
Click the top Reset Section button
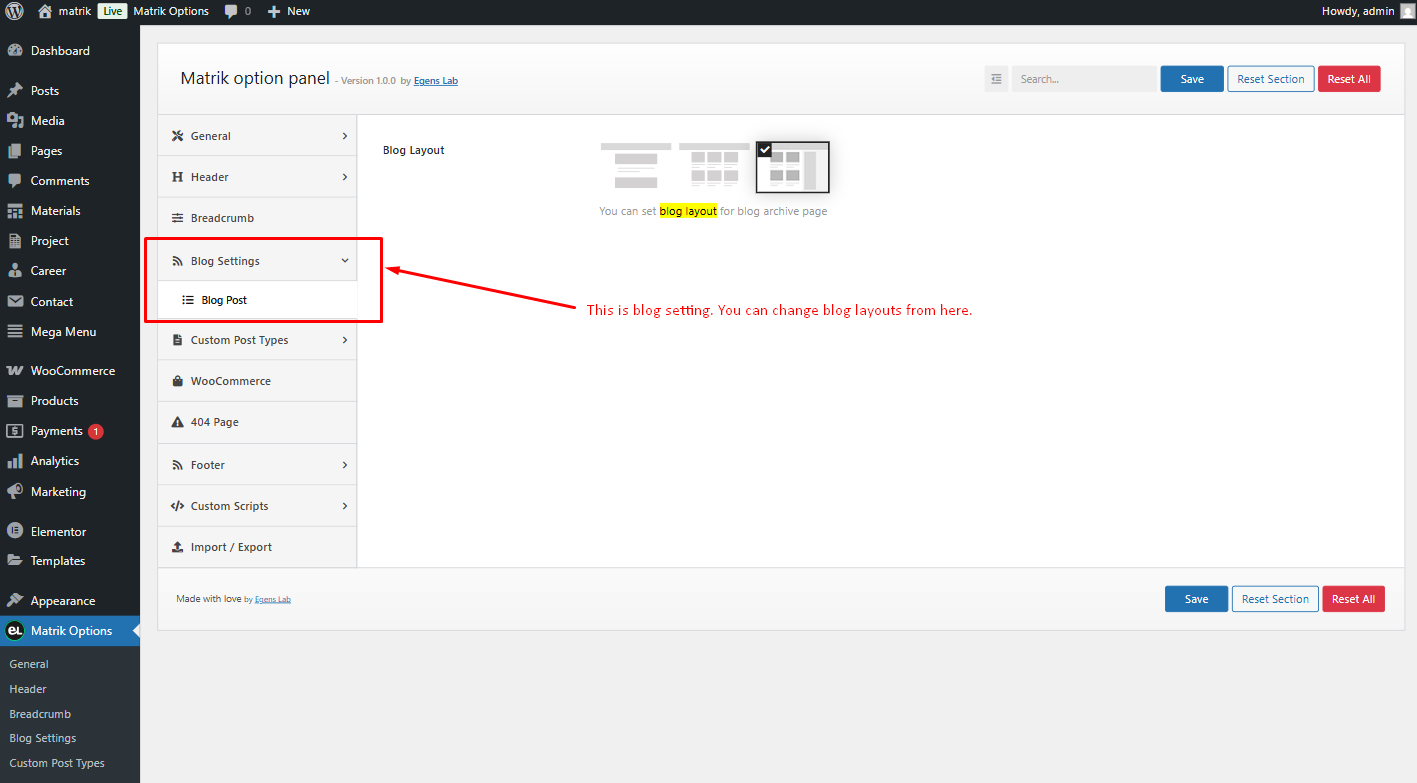pos(1271,79)
